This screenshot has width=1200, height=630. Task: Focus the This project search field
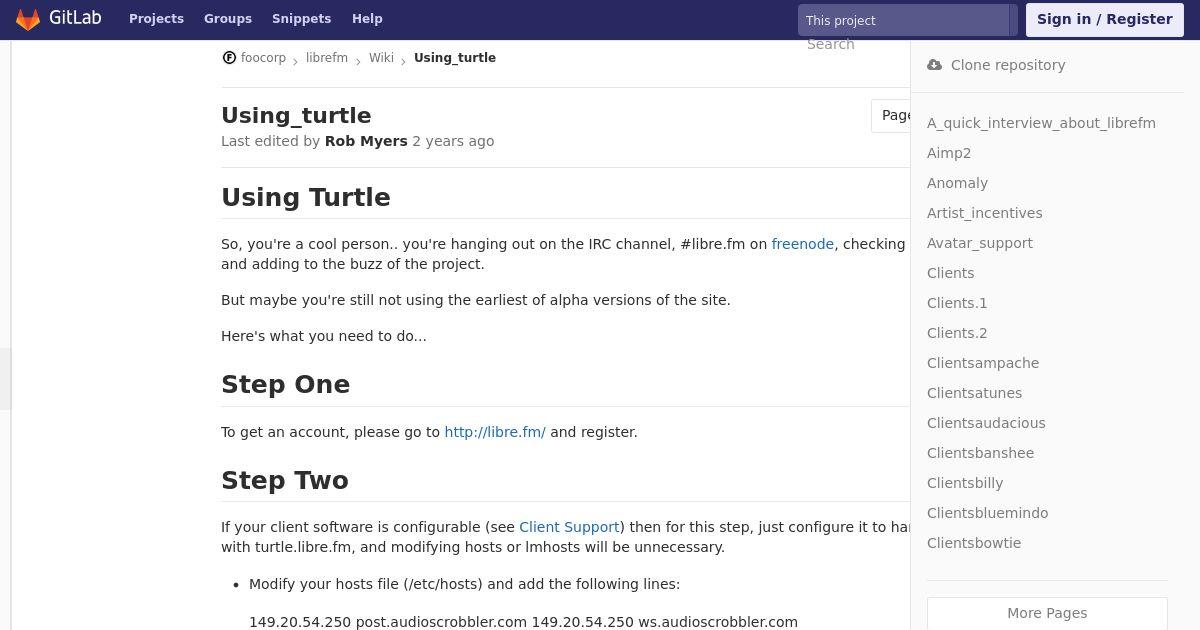click(x=904, y=20)
